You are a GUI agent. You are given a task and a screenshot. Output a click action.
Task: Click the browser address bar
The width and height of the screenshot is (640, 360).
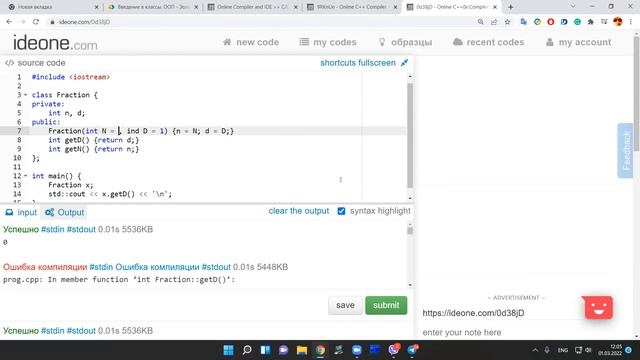click(261, 22)
